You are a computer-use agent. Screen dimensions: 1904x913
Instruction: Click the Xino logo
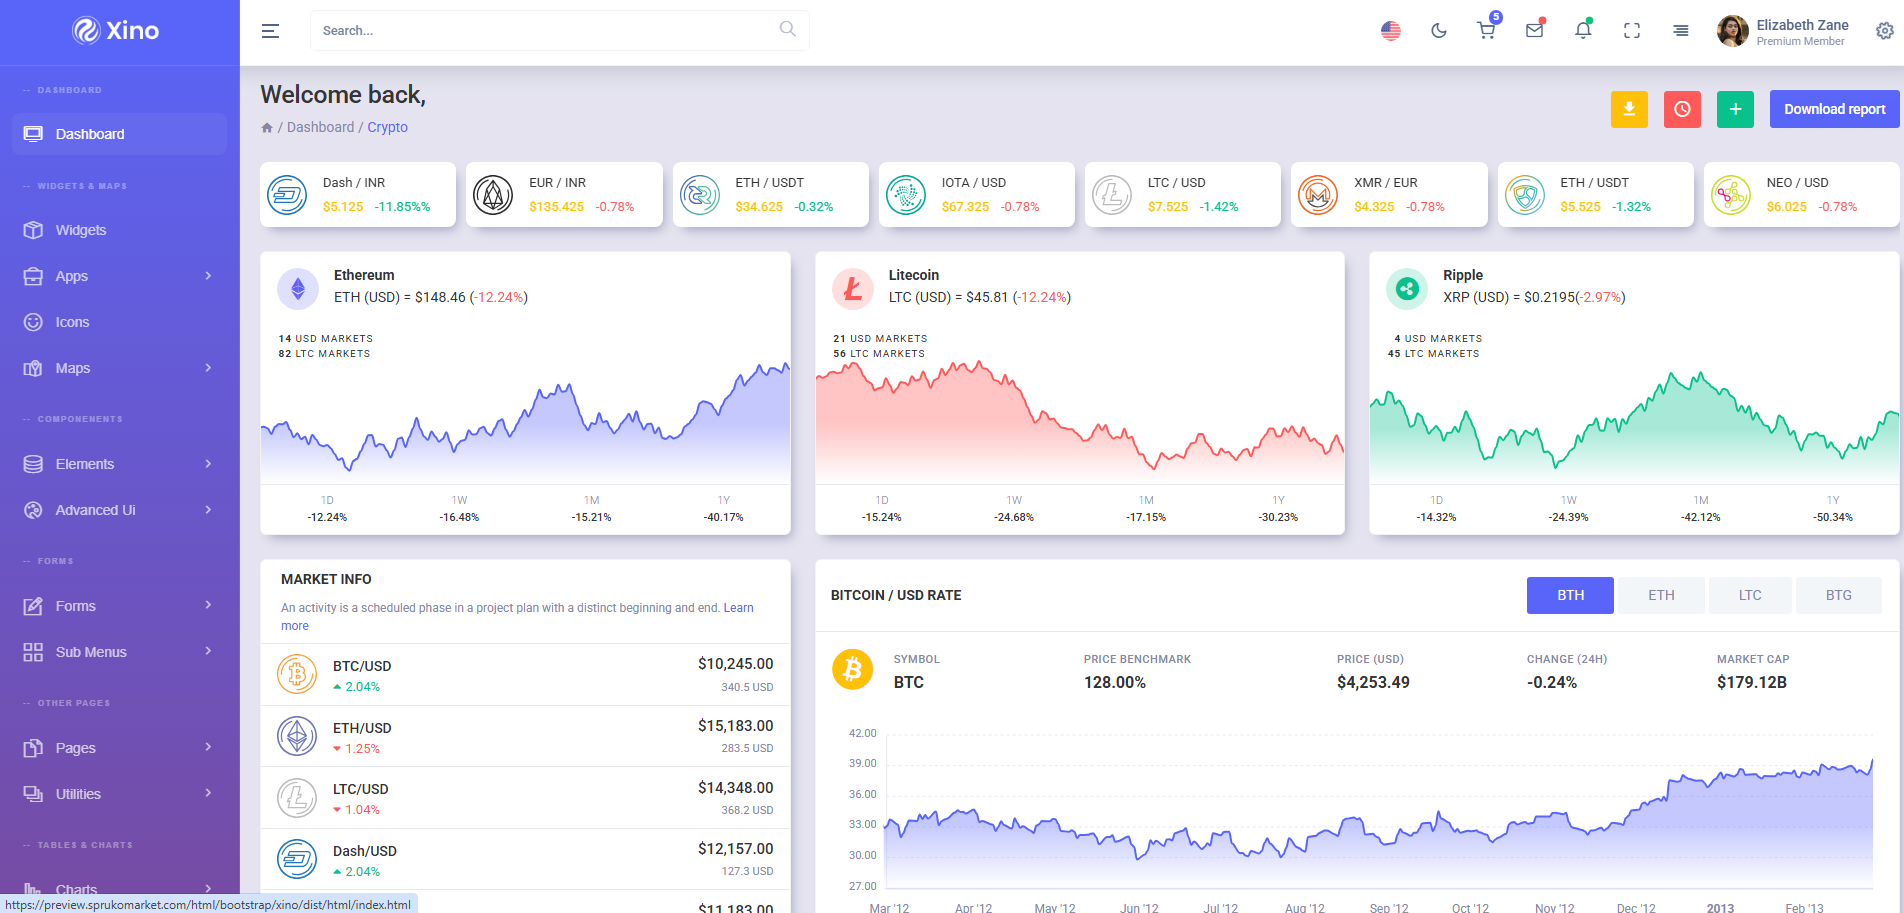(116, 31)
